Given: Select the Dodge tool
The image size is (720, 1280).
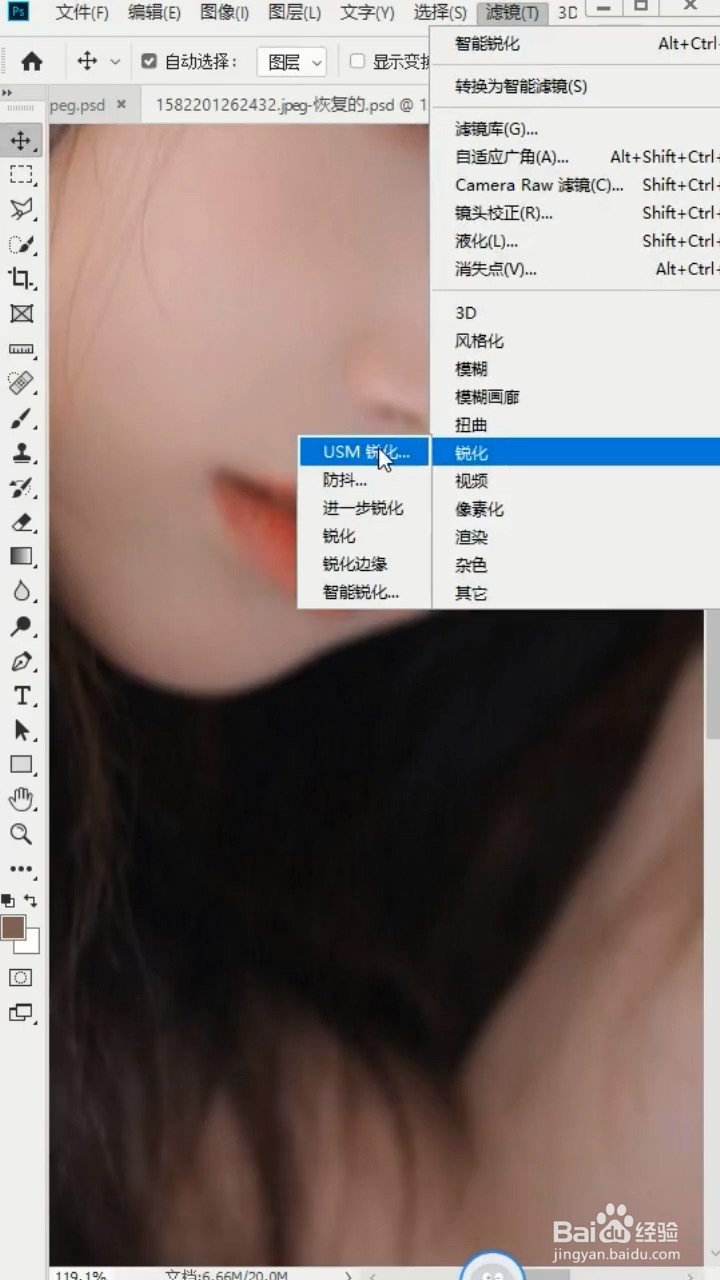Looking at the screenshot, I should point(21,626).
